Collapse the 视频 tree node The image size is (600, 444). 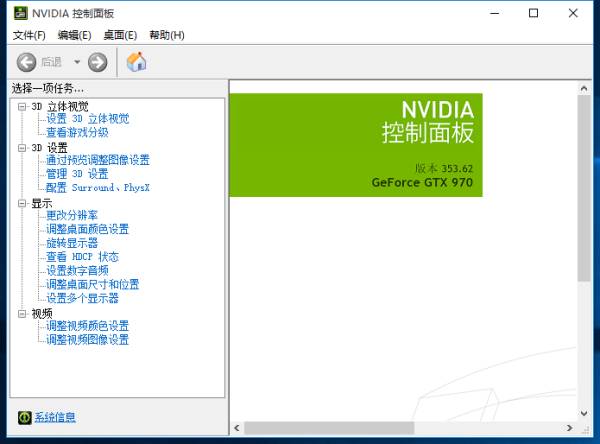coord(22,314)
